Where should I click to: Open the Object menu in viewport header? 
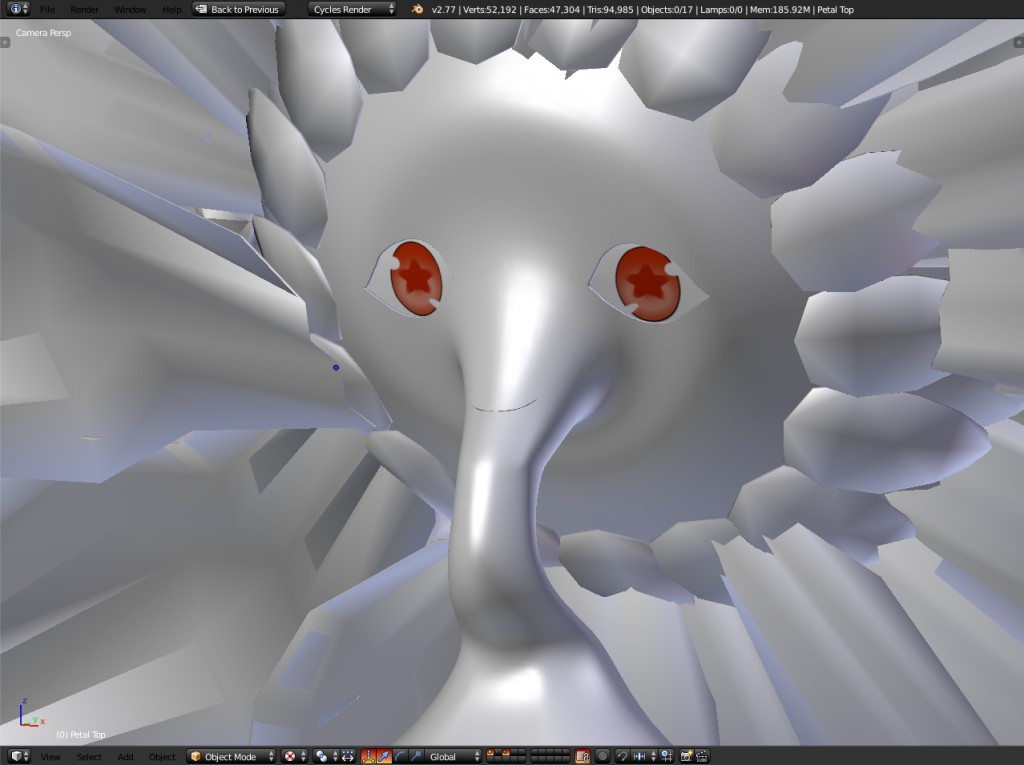point(162,757)
